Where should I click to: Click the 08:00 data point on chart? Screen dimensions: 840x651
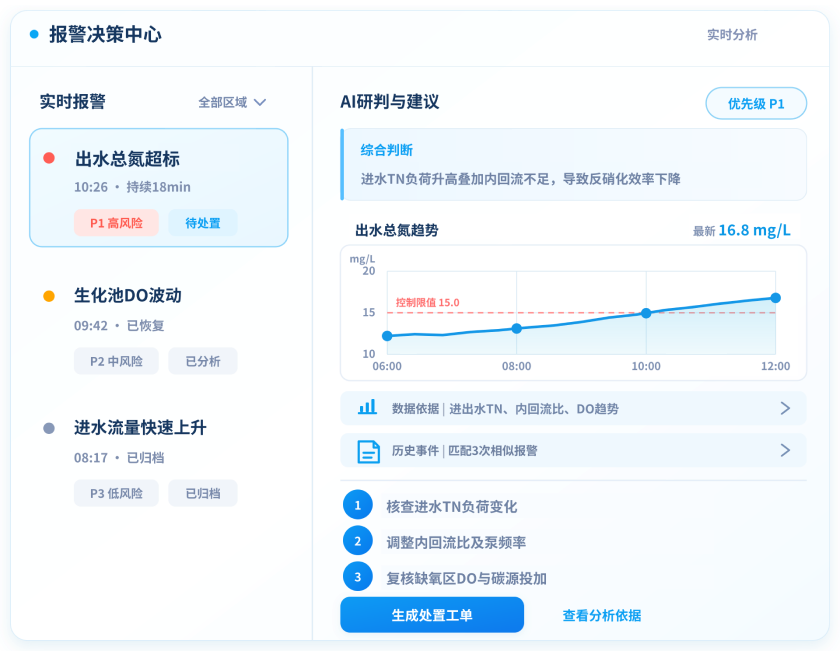516,328
